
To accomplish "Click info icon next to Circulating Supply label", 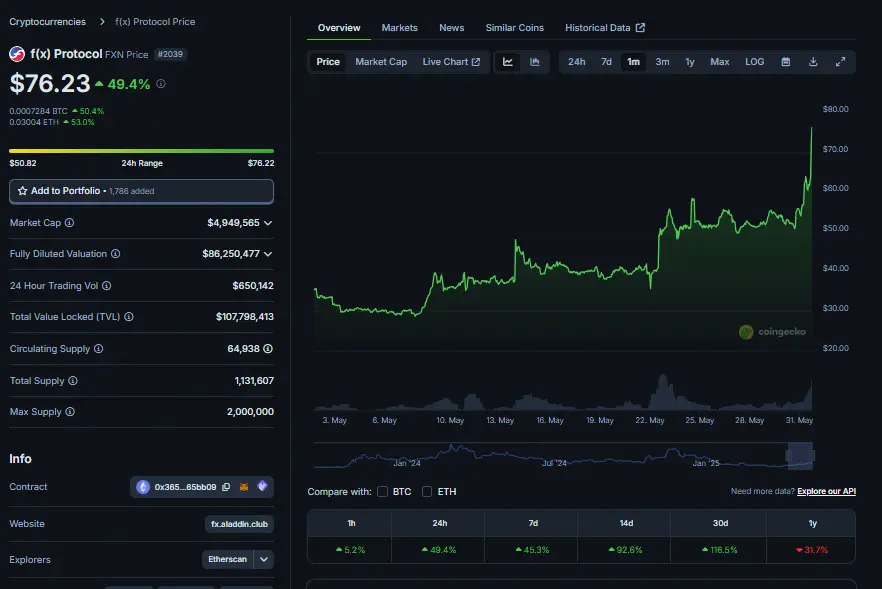I will 98,349.
